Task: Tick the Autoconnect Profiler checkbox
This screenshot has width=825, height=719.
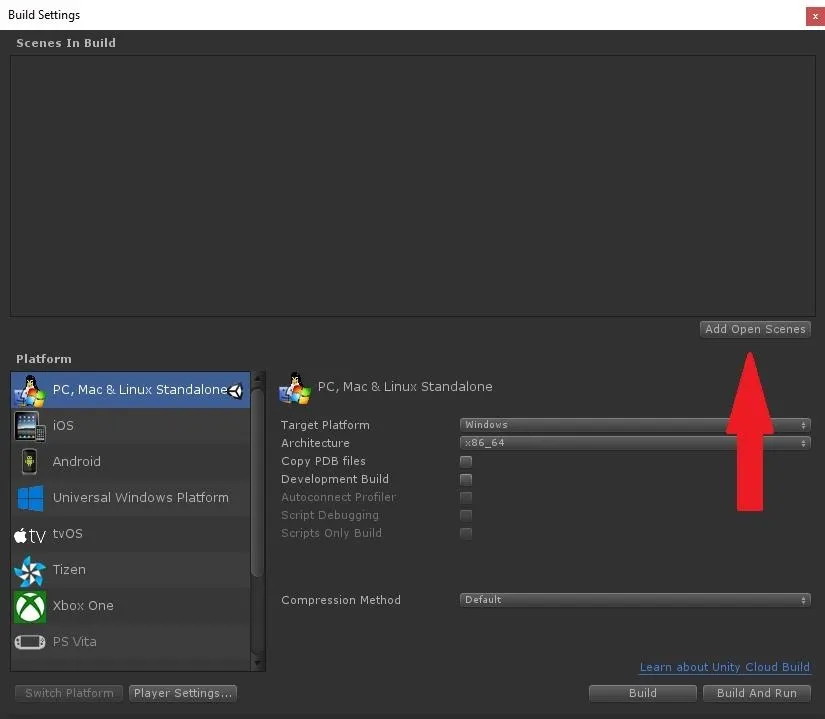Action: (466, 497)
